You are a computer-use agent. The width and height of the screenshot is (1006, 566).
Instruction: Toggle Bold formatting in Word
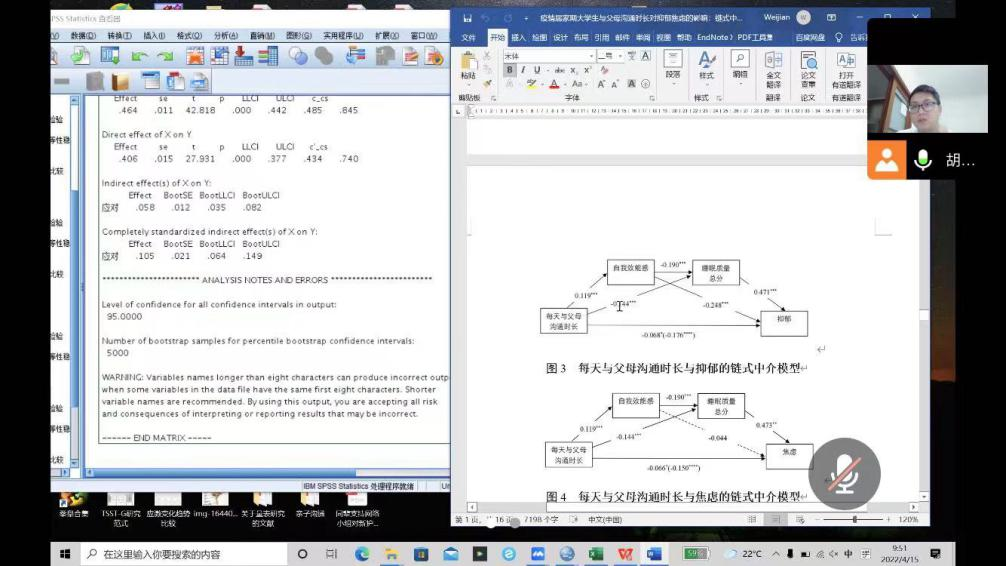[x=510, y=70]
